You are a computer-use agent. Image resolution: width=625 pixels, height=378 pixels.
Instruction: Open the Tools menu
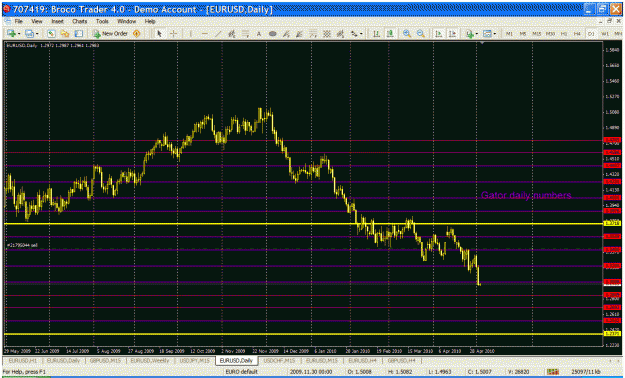[x=102, y=21]
